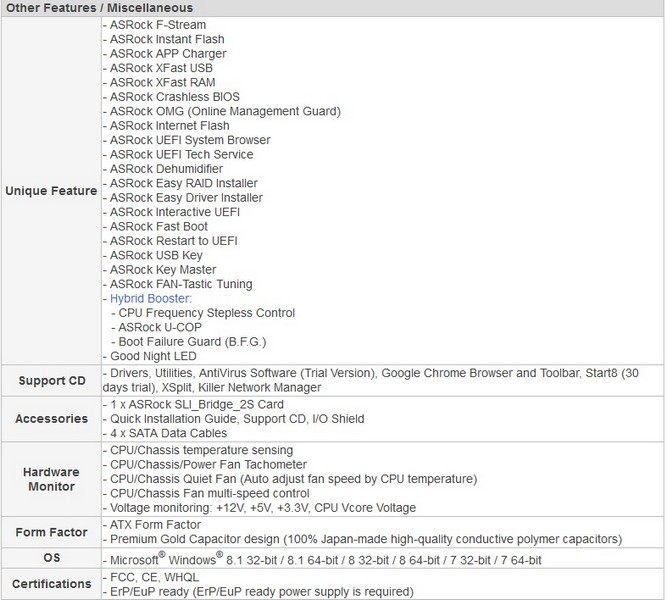Screen dimensions: 667x600
Task: Click the 'CPU/Chassis Quiet Fan' line
Action: [x=290, y=479]
